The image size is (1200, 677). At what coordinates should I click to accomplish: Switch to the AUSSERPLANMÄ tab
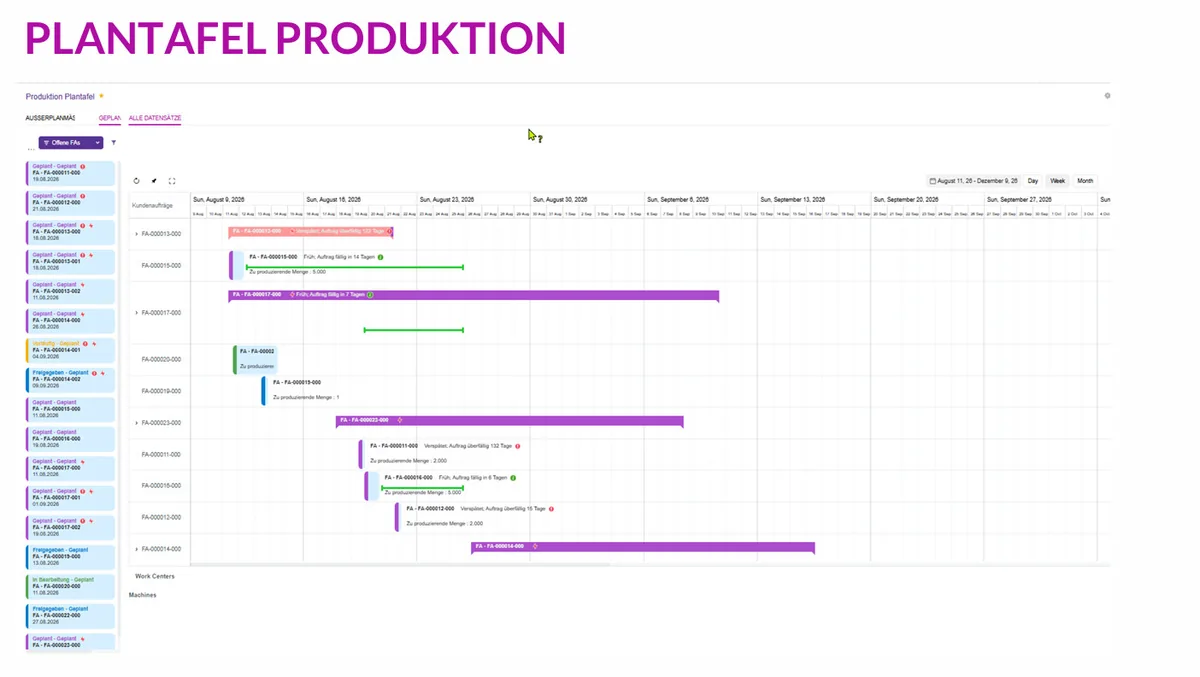50,118
